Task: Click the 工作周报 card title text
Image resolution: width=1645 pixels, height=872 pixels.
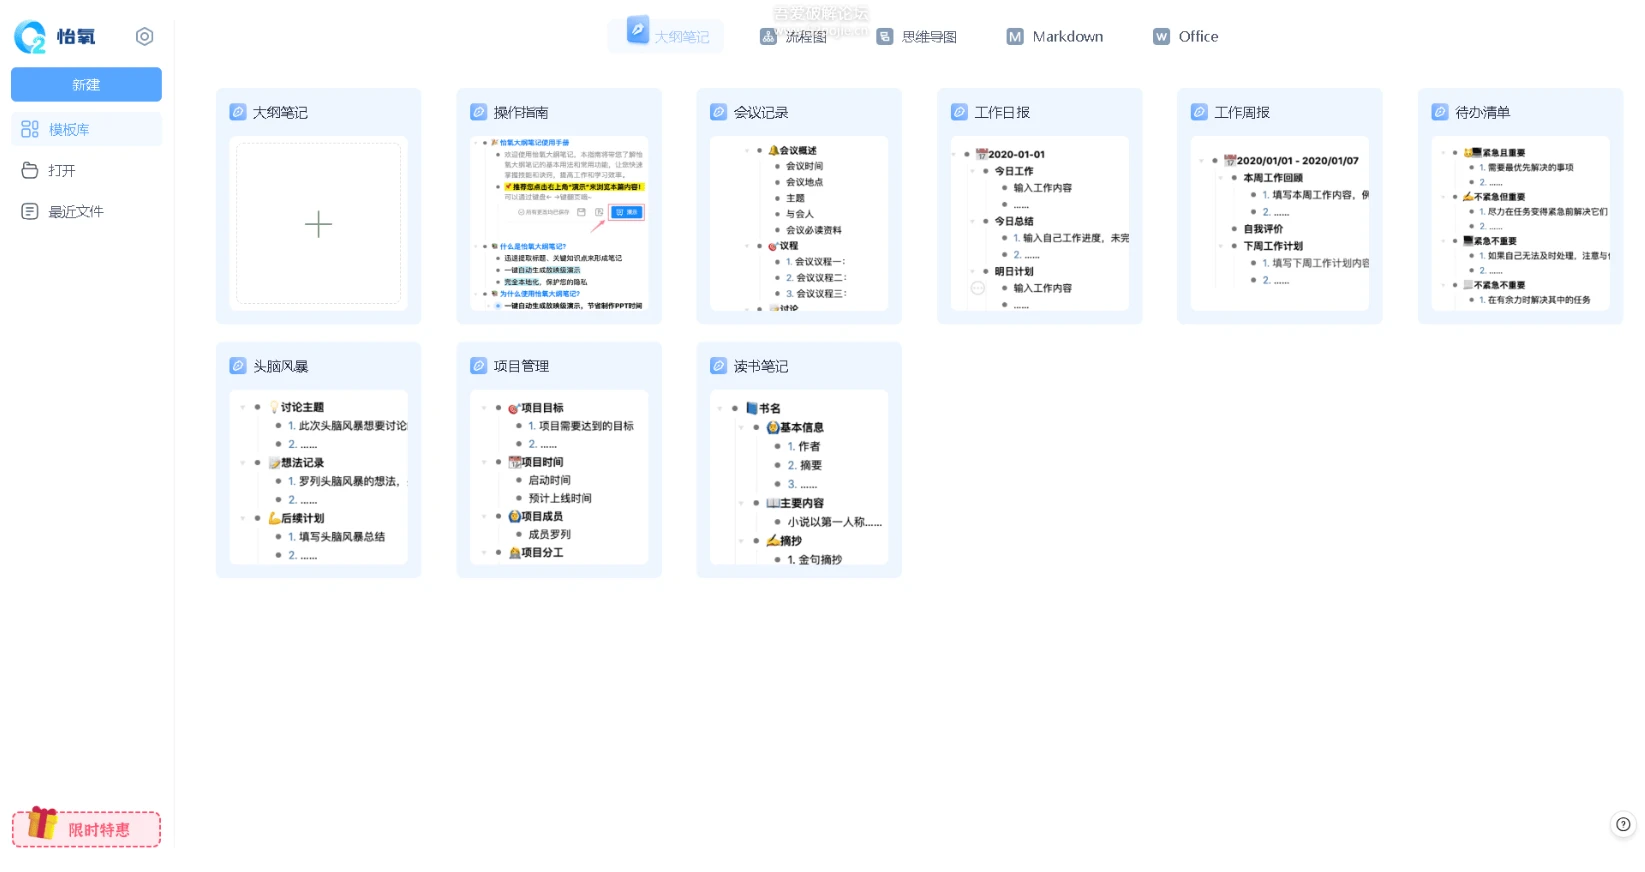Action: pos(1242,112)
